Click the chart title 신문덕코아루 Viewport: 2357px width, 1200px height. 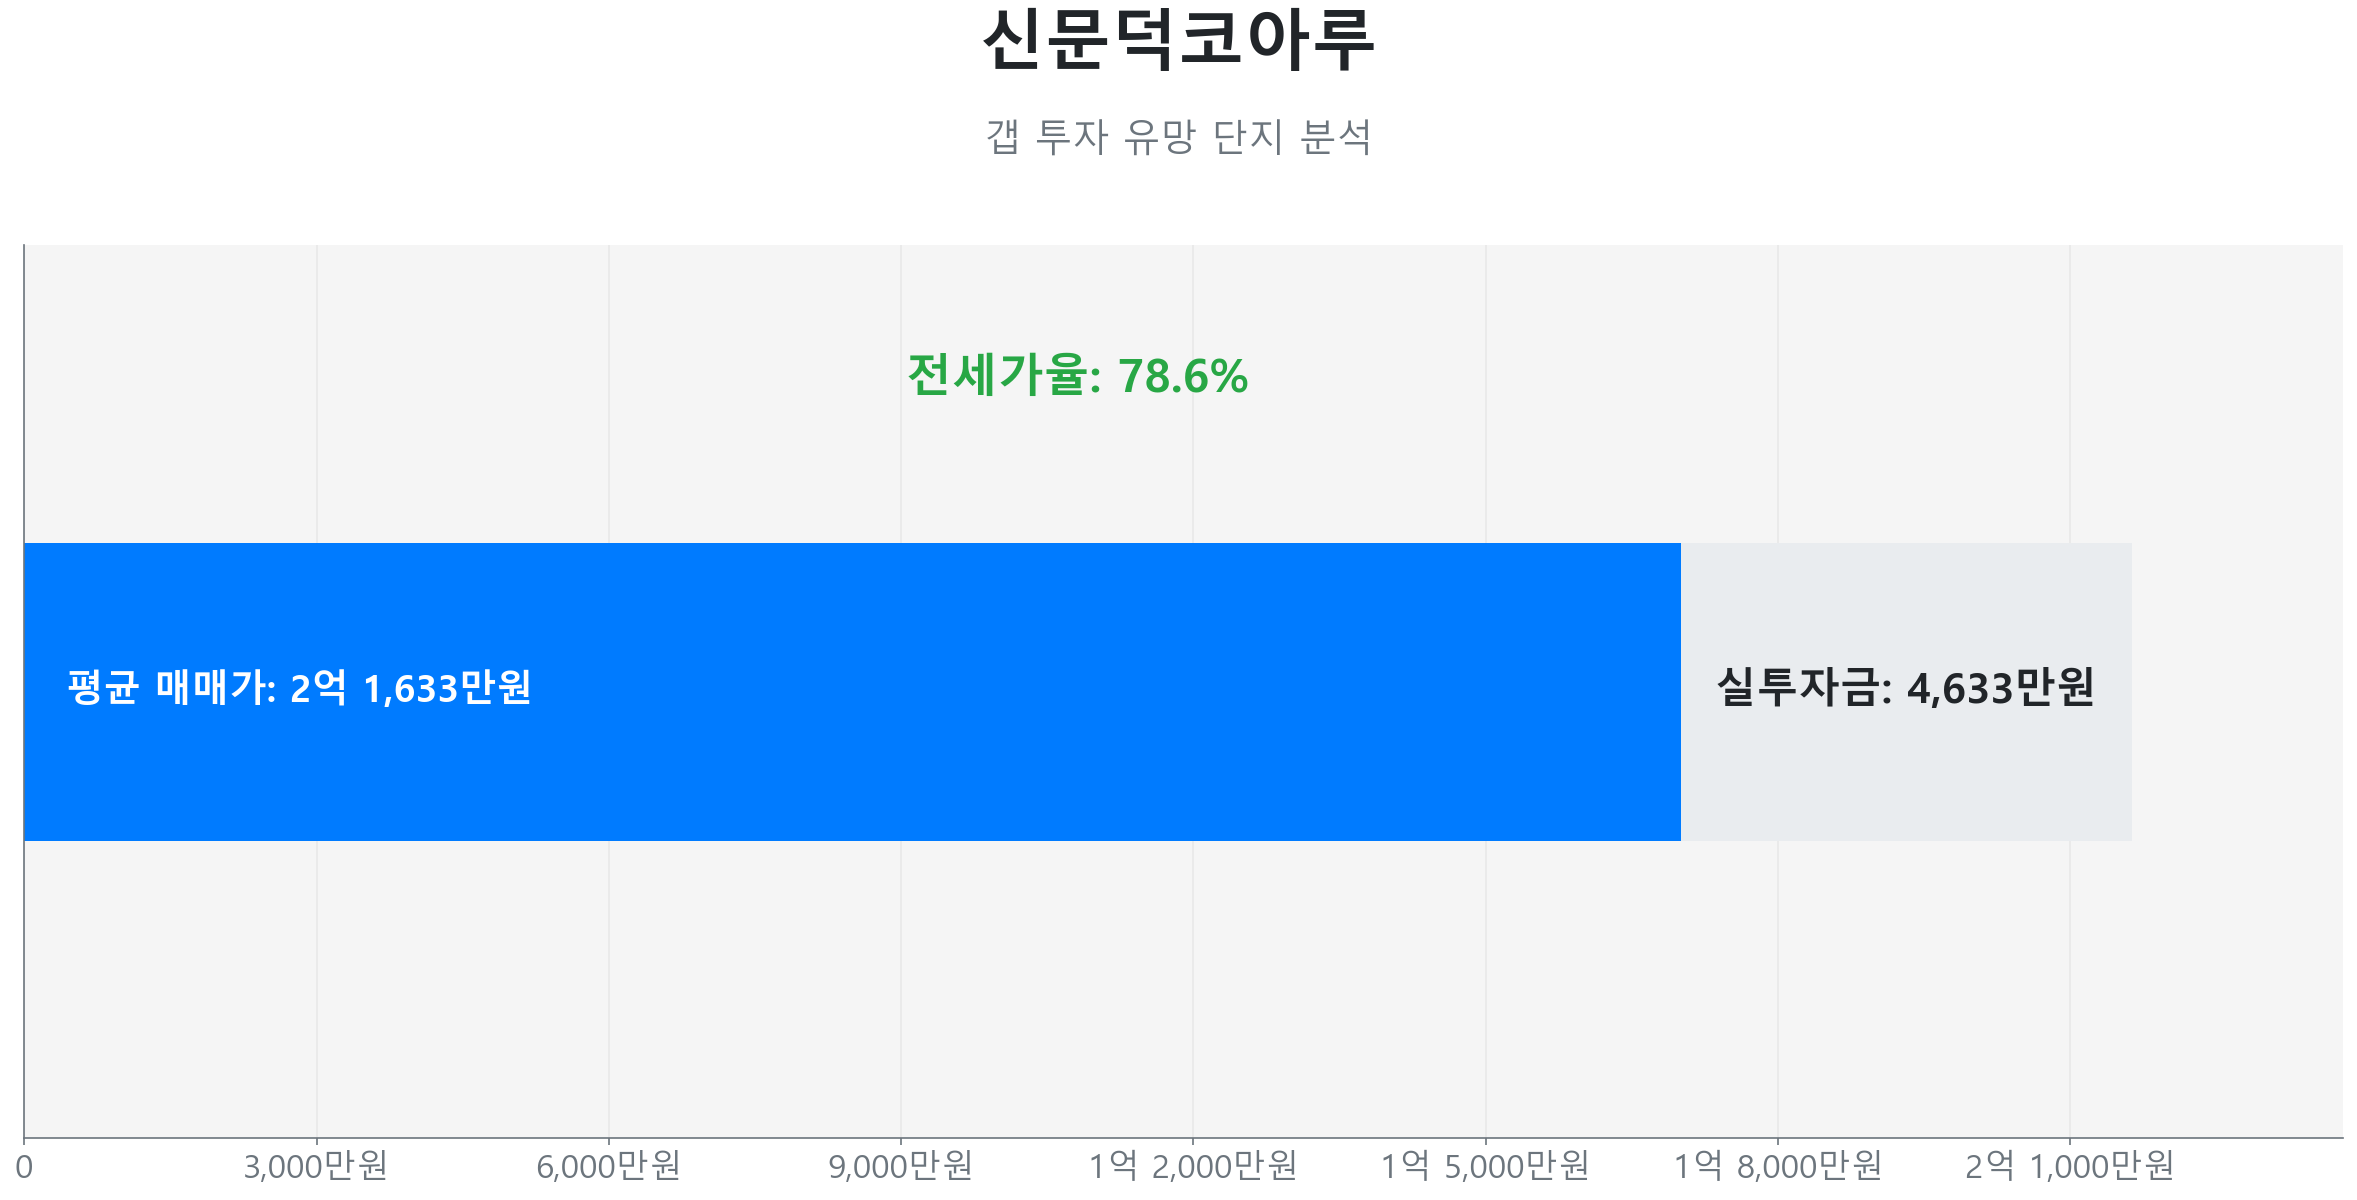click(1178, 40)
